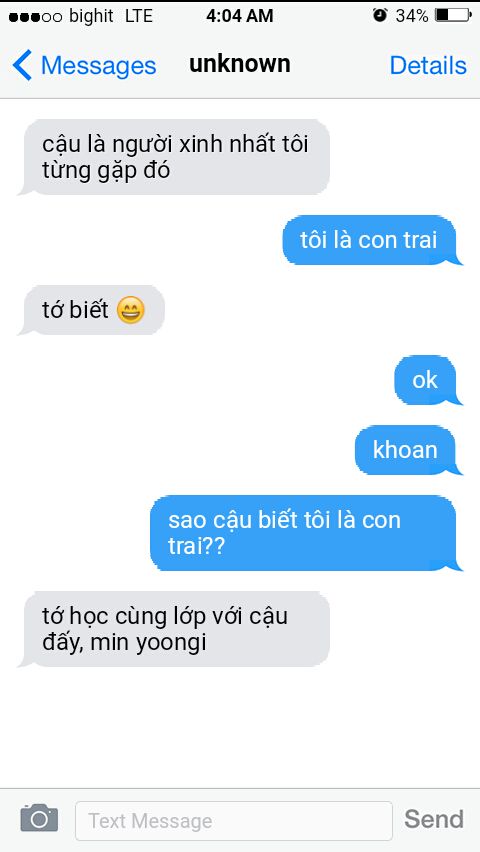Screen dimensions: 480x852
Task: Tap the 'tớ học cùng lớp' gray message
Action: tap(174, 629)
